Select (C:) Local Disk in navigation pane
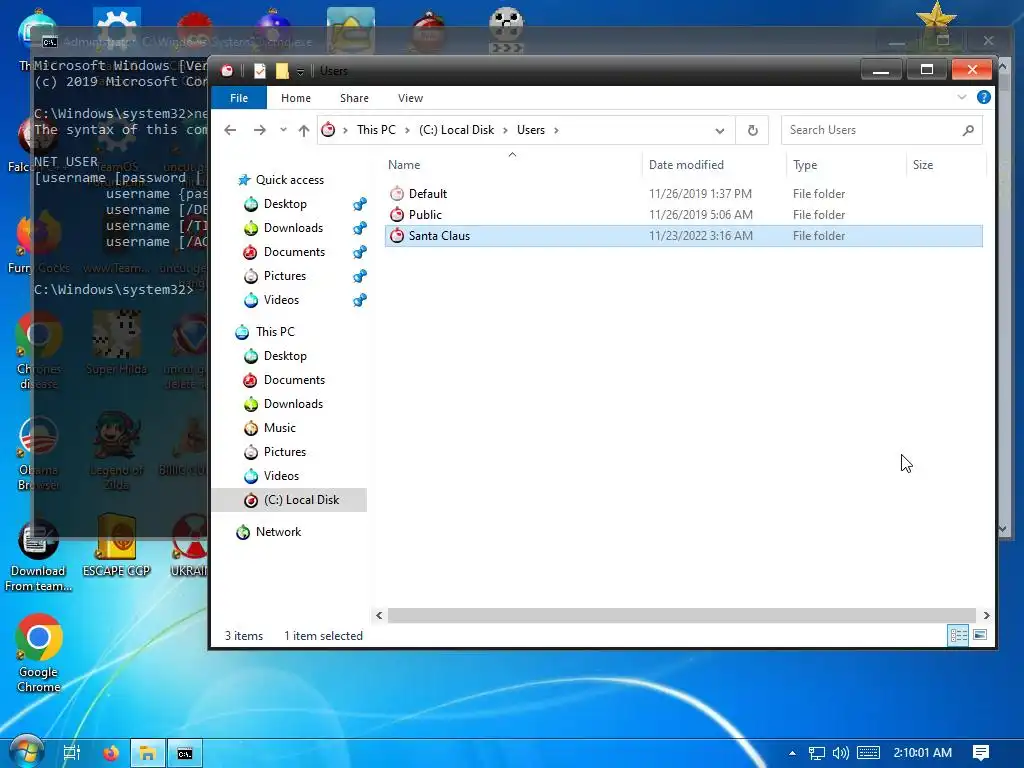The width and height of the screenshot is (1024, 768). tap(289, 500)
